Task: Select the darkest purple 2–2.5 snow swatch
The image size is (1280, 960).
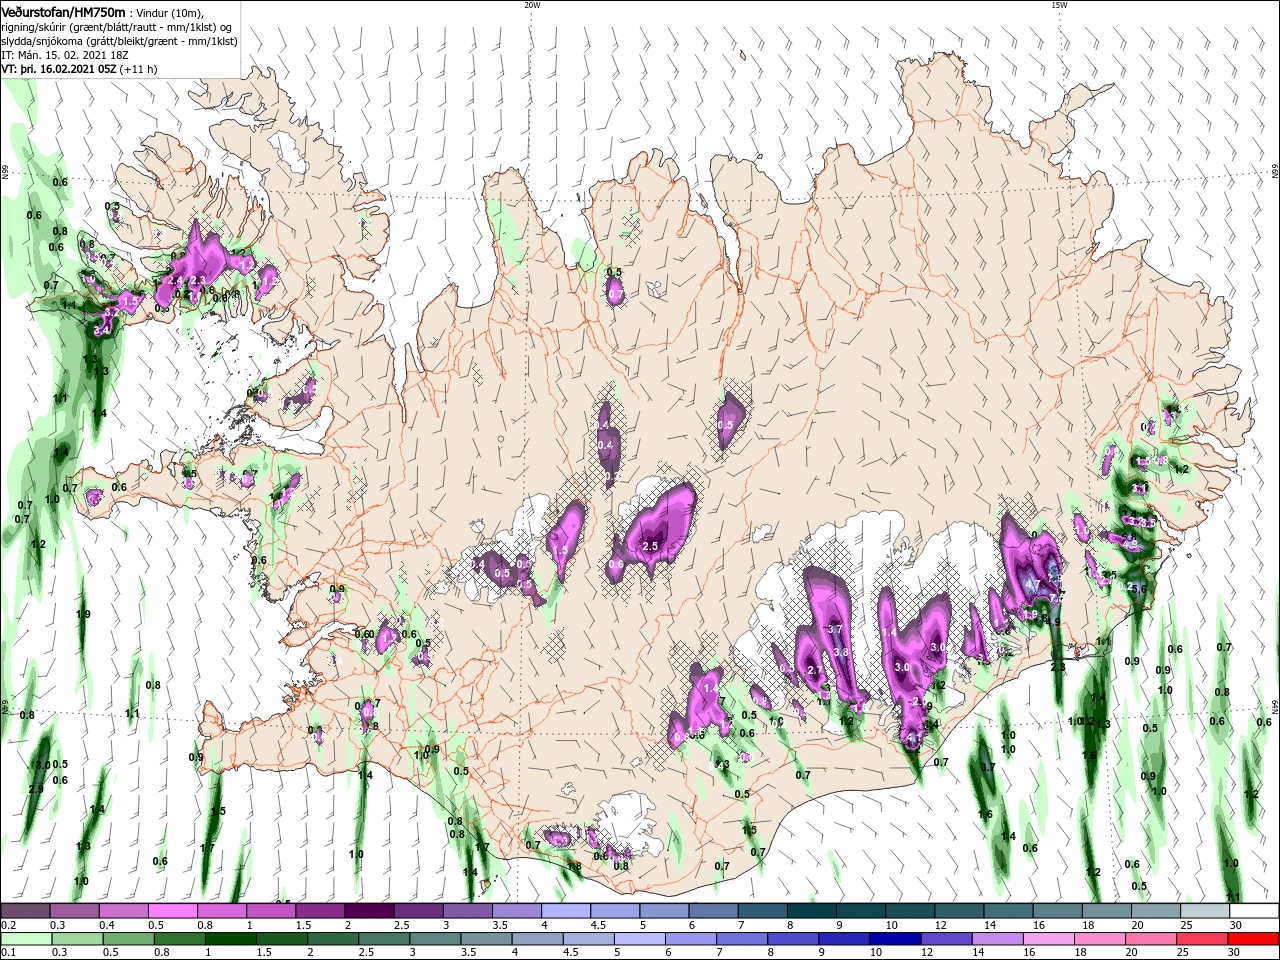Action: tap(369, 911)
